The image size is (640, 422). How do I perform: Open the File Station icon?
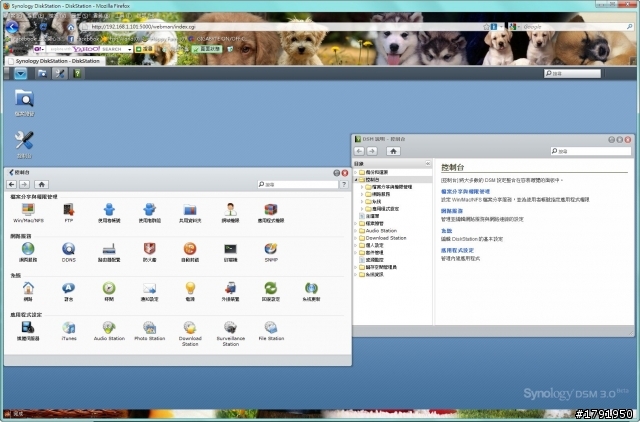pyautogui.click(x=271, y=328)
